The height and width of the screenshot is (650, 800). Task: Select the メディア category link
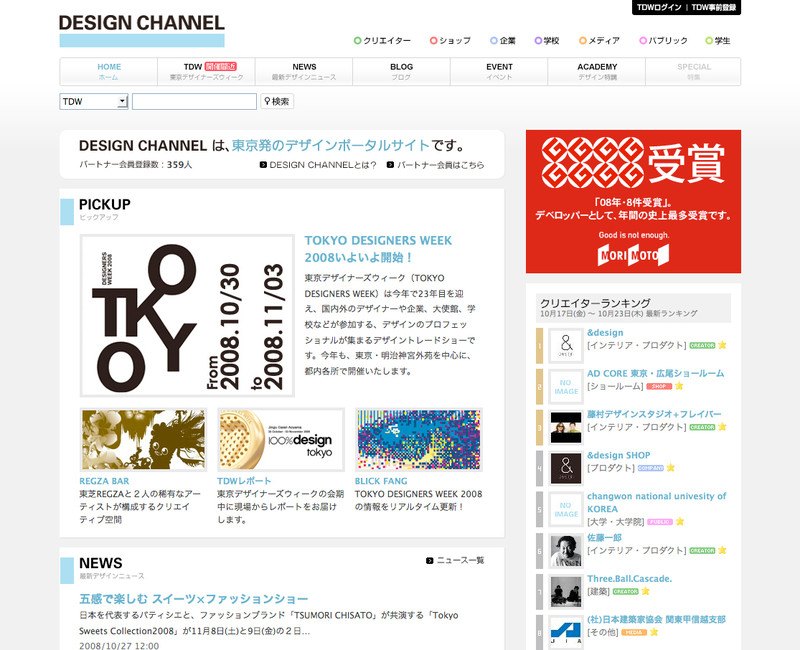(599, 40)
